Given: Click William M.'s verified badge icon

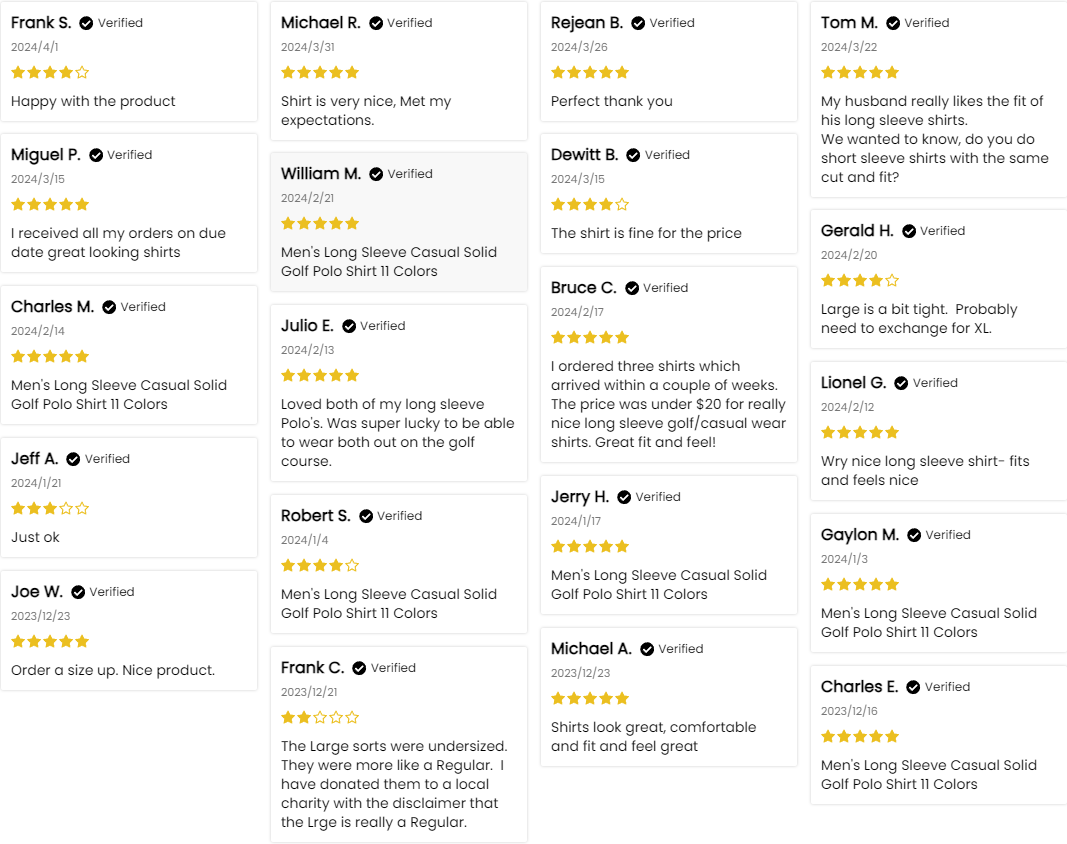Looking at the screenshot, I should pyautogui.click(x=376, y=174).
